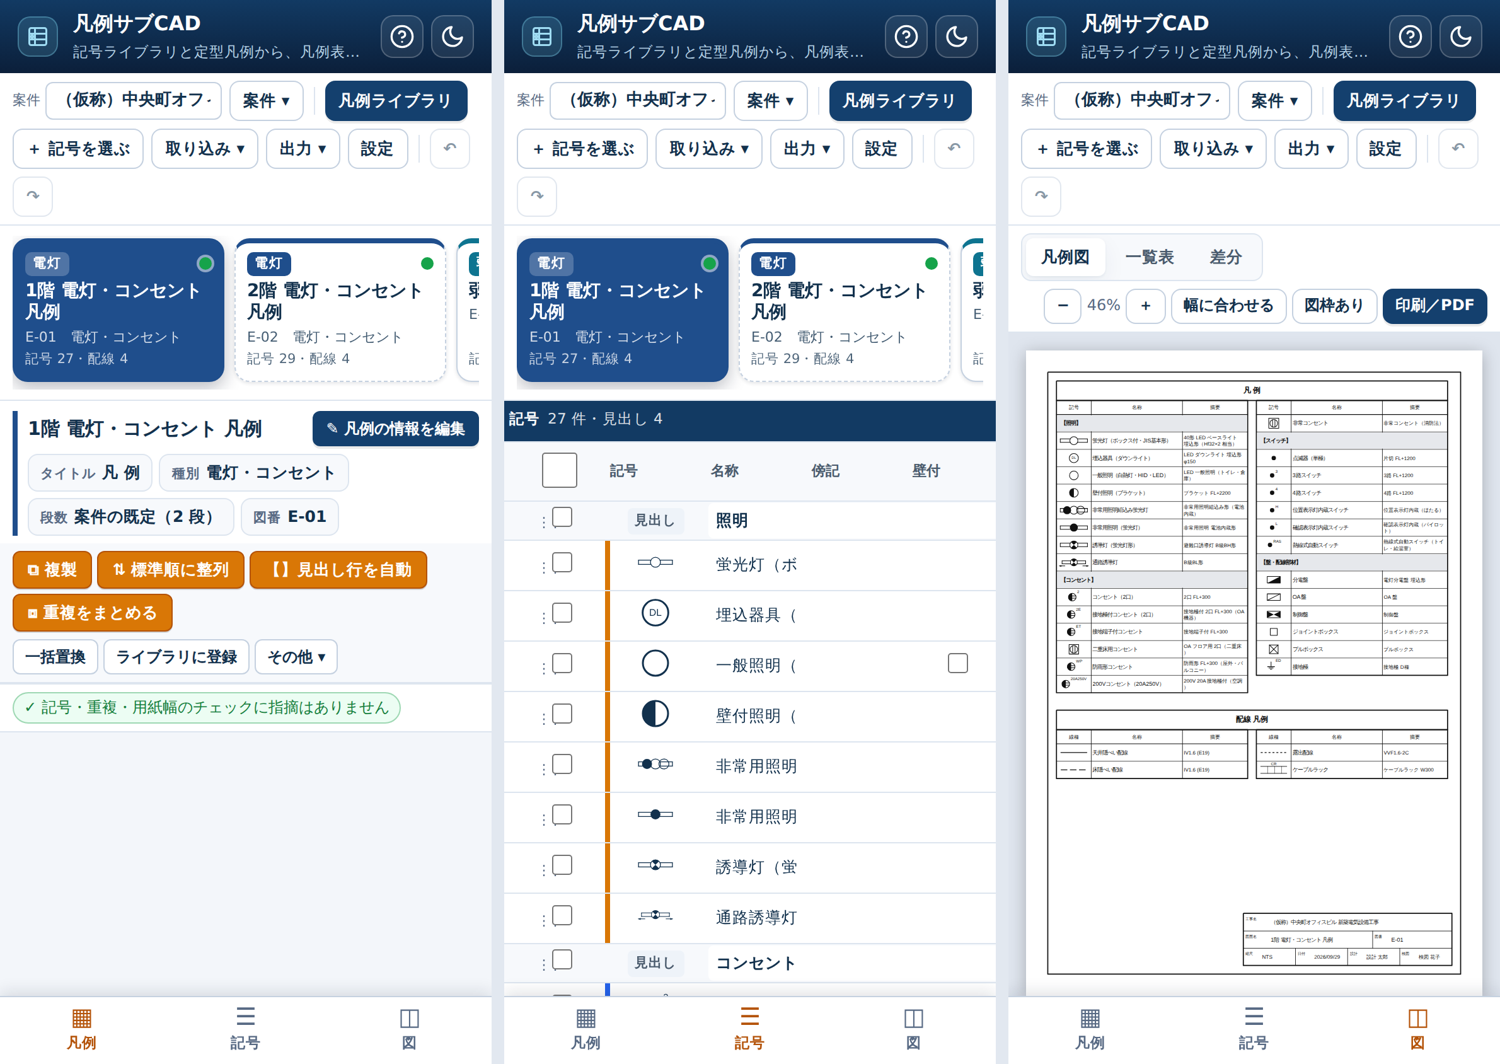Click the half-filled circle symbol for 壁付照明
Image resolution: width=1500 pixels, height=1064 pixels.
click(x=655, y=714)
